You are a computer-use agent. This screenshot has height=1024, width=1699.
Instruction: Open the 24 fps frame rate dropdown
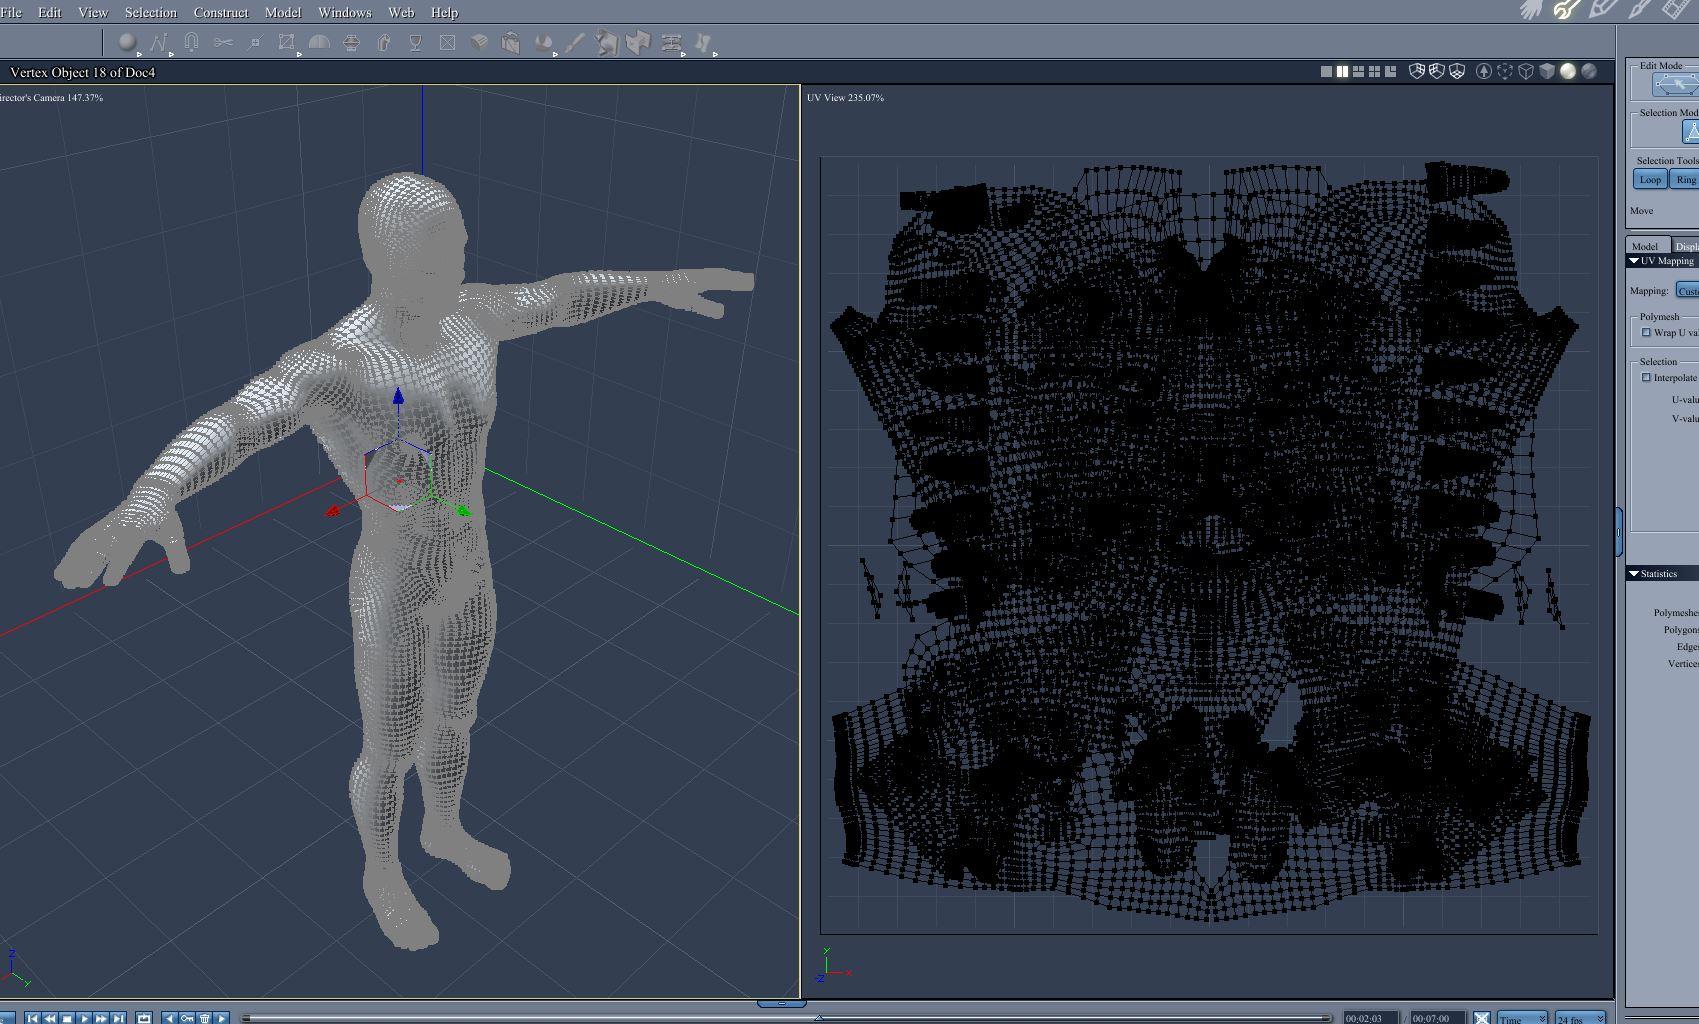tap(1580, 1018)
